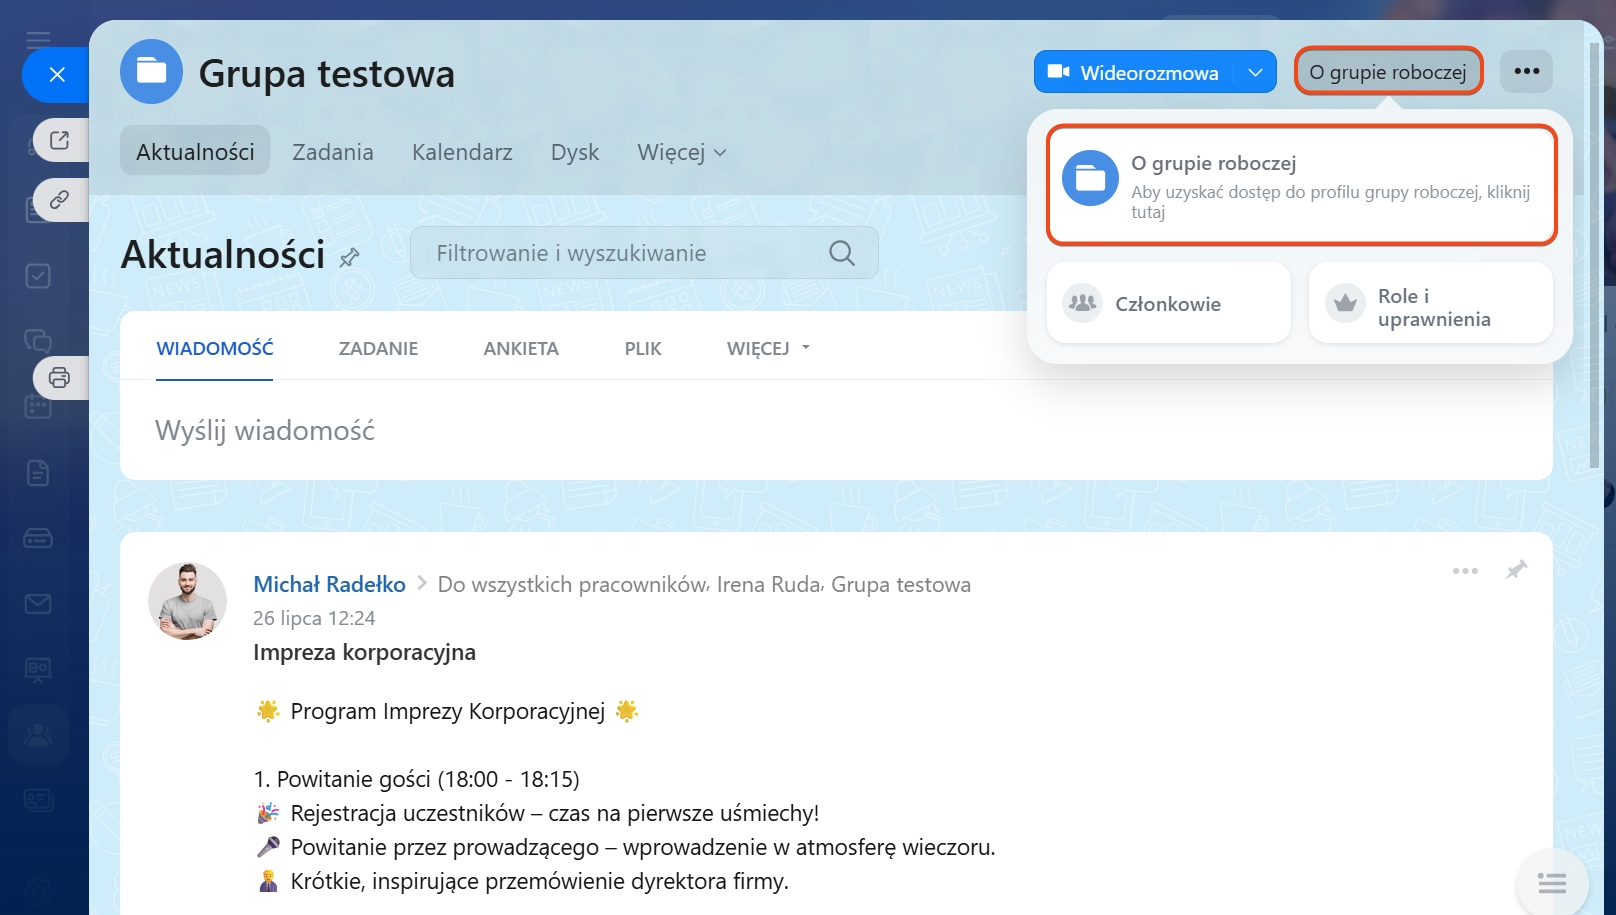
Task: Expand Wideorozmowa dropdown arrow
Action: click(x=1255, y=72)
